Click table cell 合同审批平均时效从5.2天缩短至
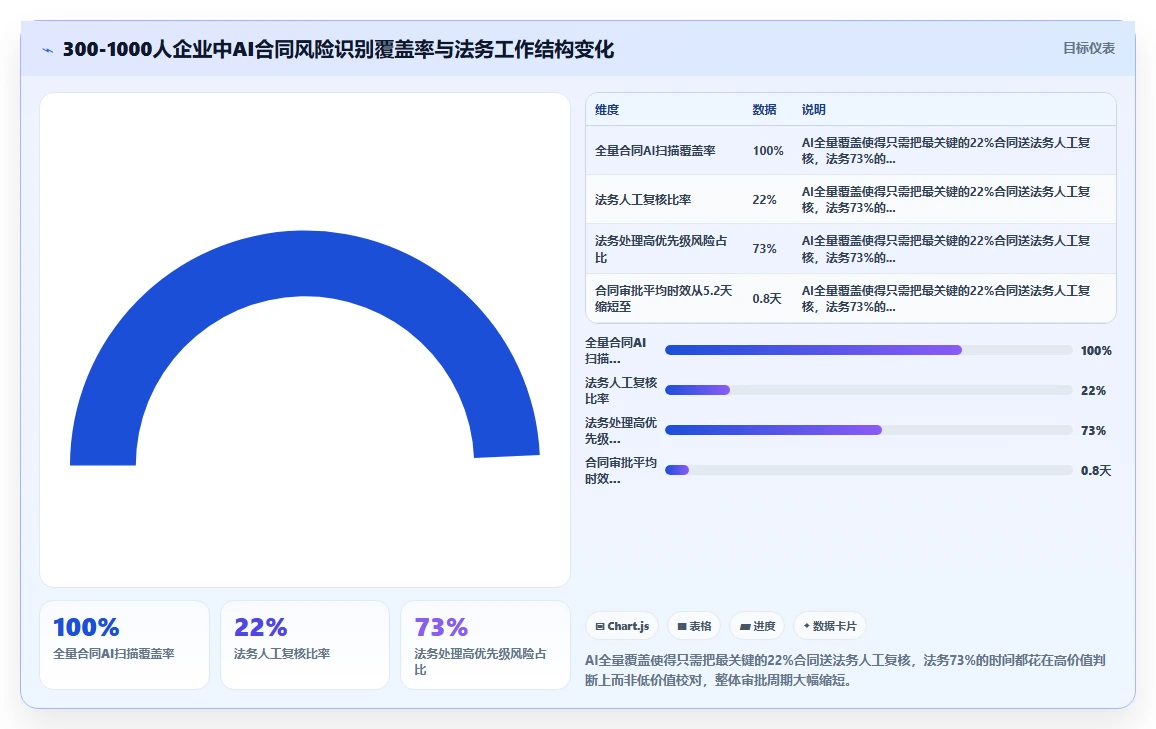Viewport: 1156px width, 729px height. (664, 299)
